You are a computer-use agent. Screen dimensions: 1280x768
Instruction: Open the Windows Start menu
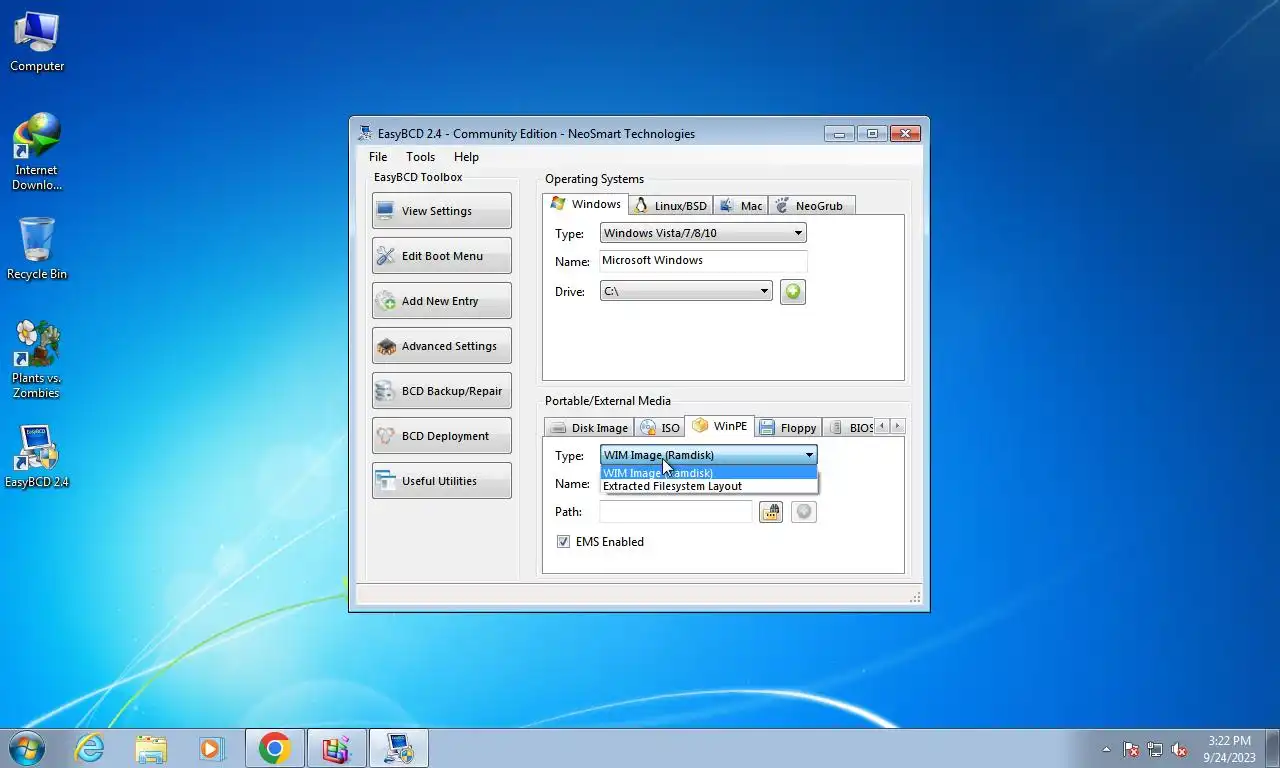[26, 748]
